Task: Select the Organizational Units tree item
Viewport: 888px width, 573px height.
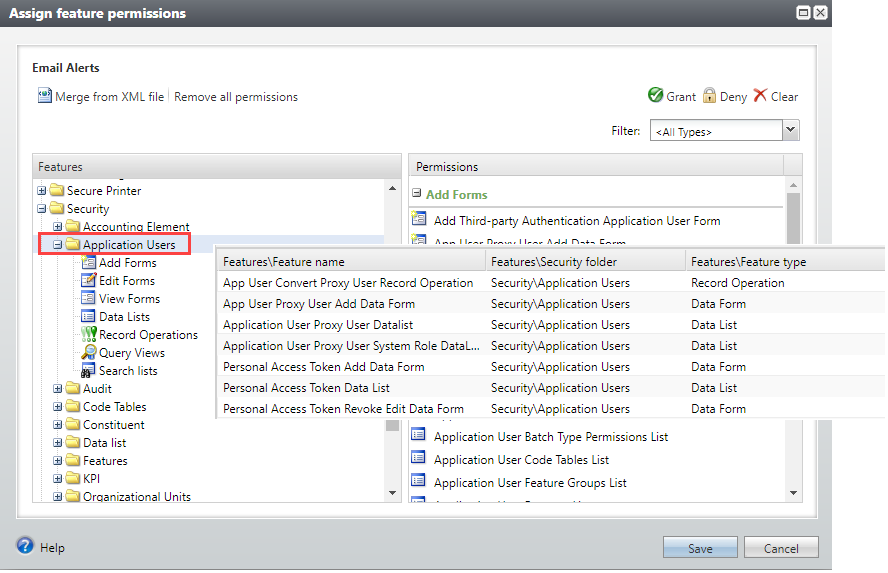Action: coord(136,496)
